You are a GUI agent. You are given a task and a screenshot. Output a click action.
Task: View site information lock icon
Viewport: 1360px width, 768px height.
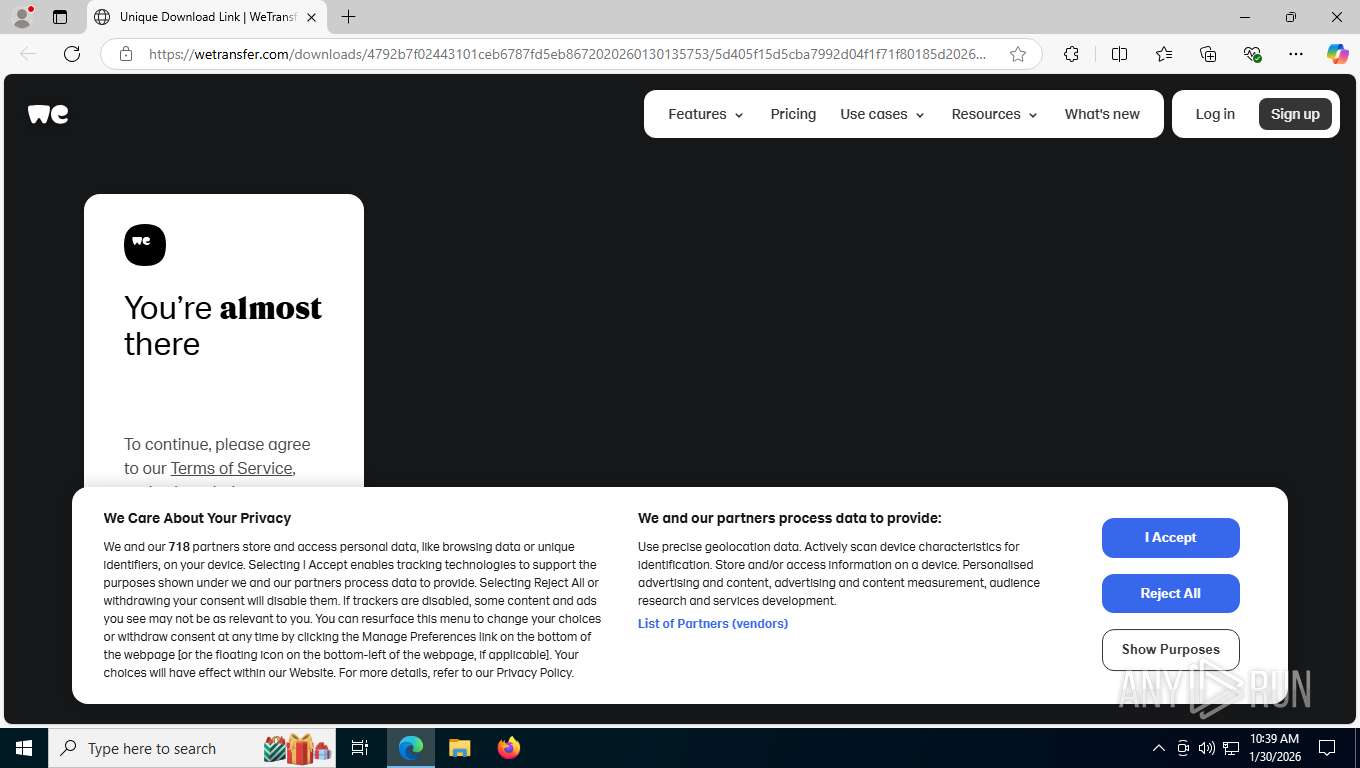pos(126,54)
